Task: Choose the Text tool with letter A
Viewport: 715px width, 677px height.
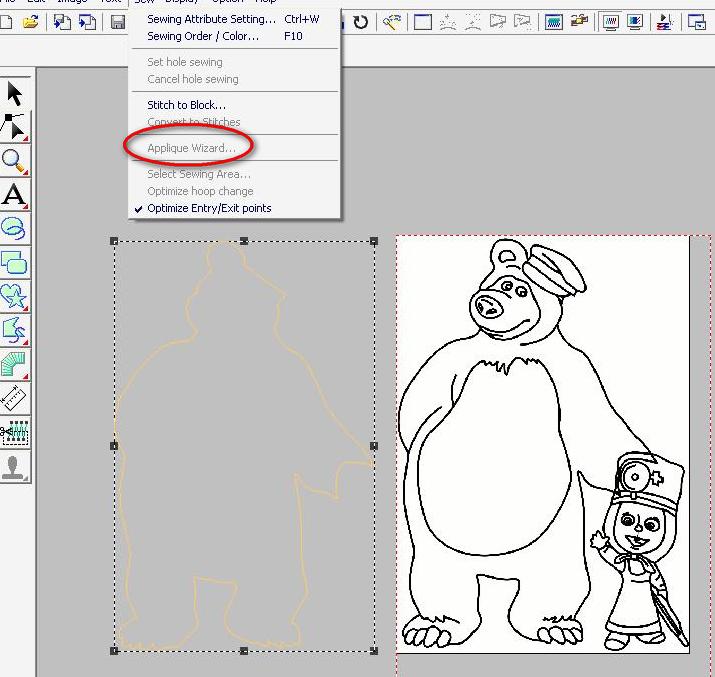Action: point(15,195)
